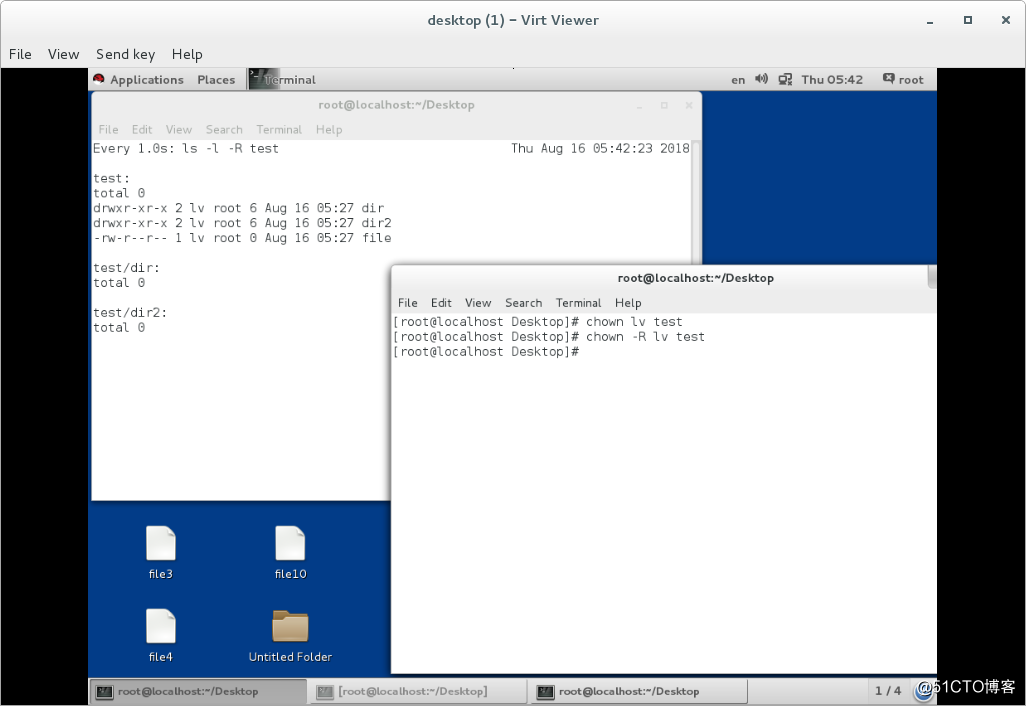
Task: Open Search menu in front terminal window
Action: click(x=523, y=303)
